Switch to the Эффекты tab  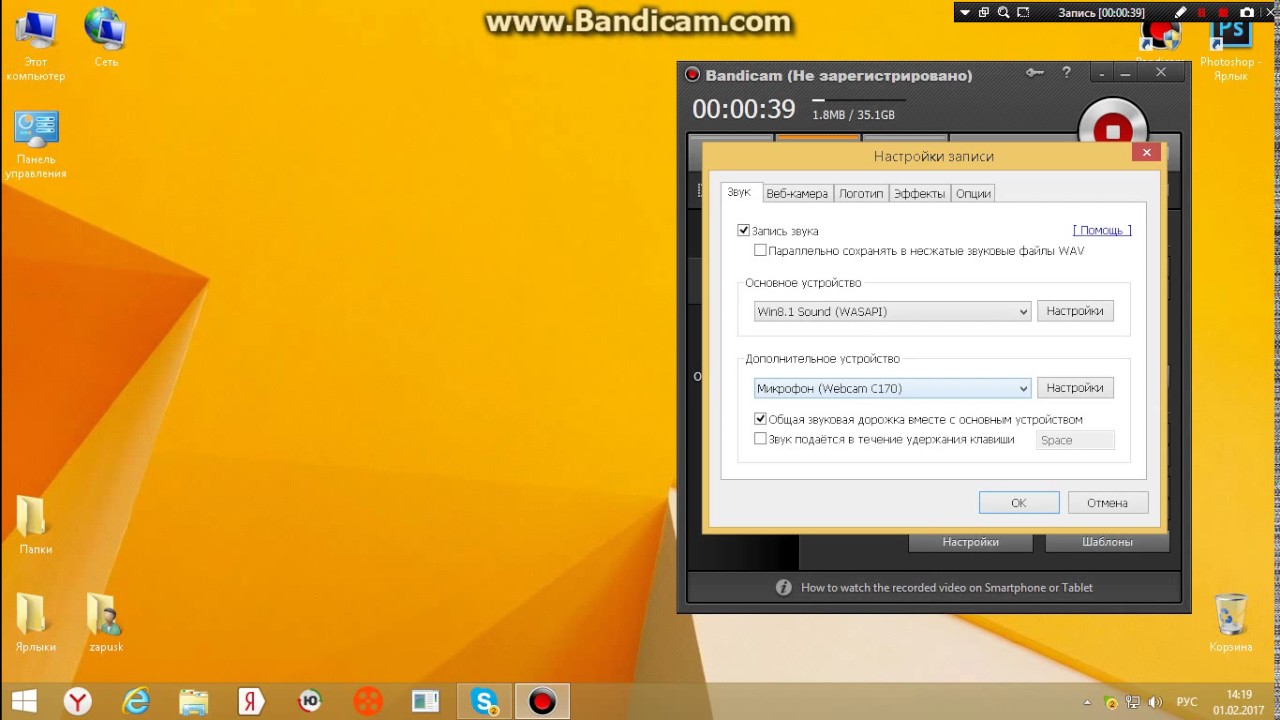tap(920, 193)
